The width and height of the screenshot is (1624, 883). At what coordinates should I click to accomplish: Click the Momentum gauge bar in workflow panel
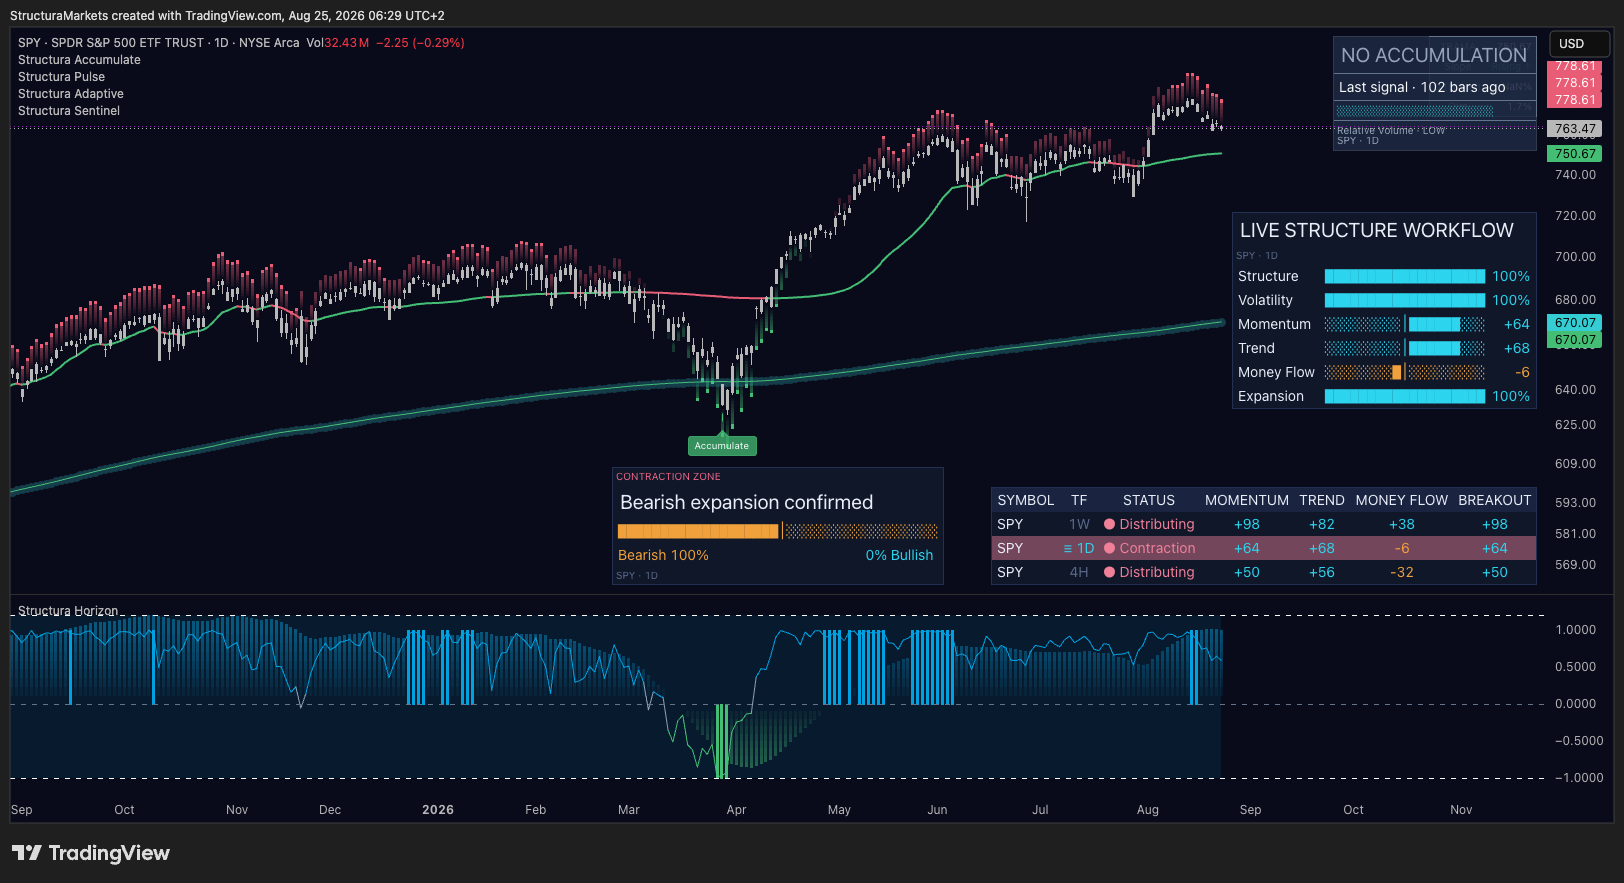tap(1405, 324)
